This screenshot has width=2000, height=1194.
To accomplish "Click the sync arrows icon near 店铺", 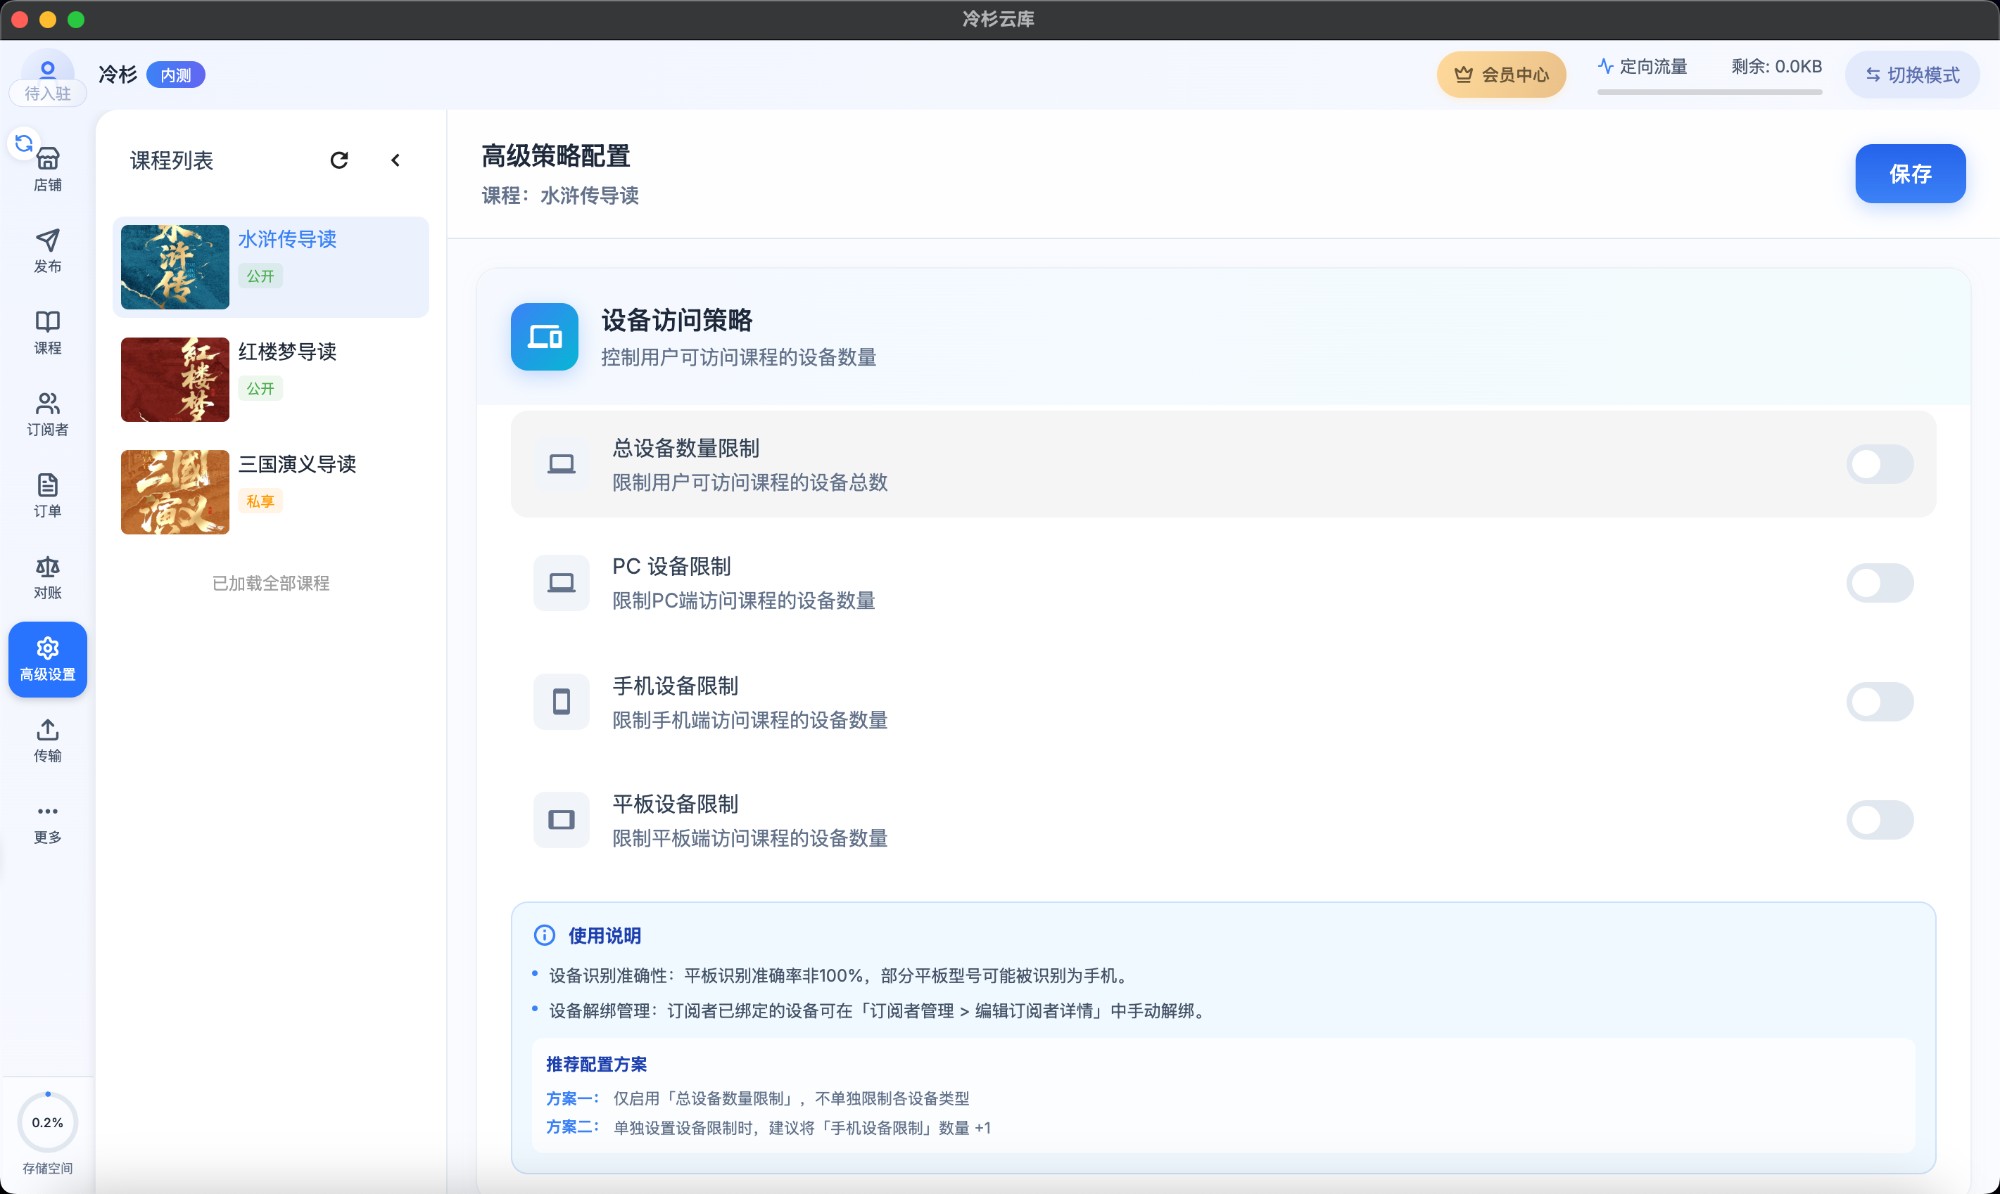I will (x=23, y=143).
